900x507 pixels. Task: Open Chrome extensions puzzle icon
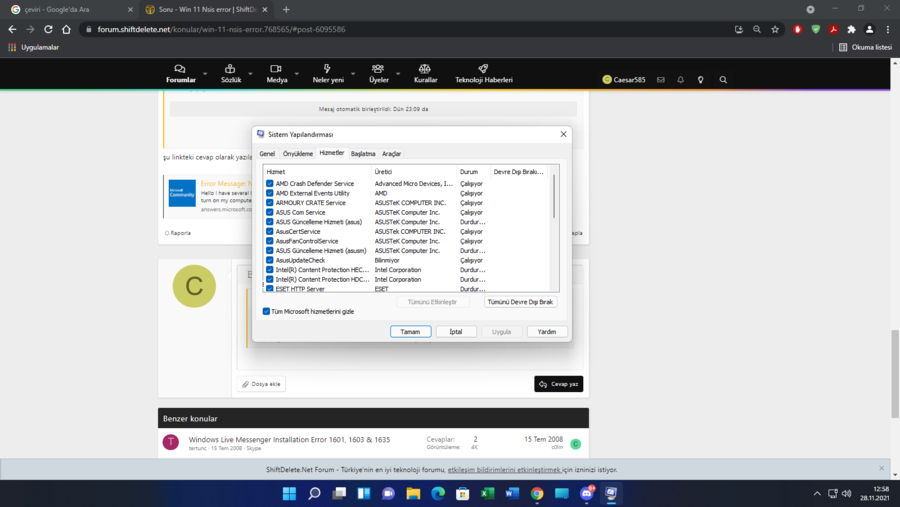(852, 29)
